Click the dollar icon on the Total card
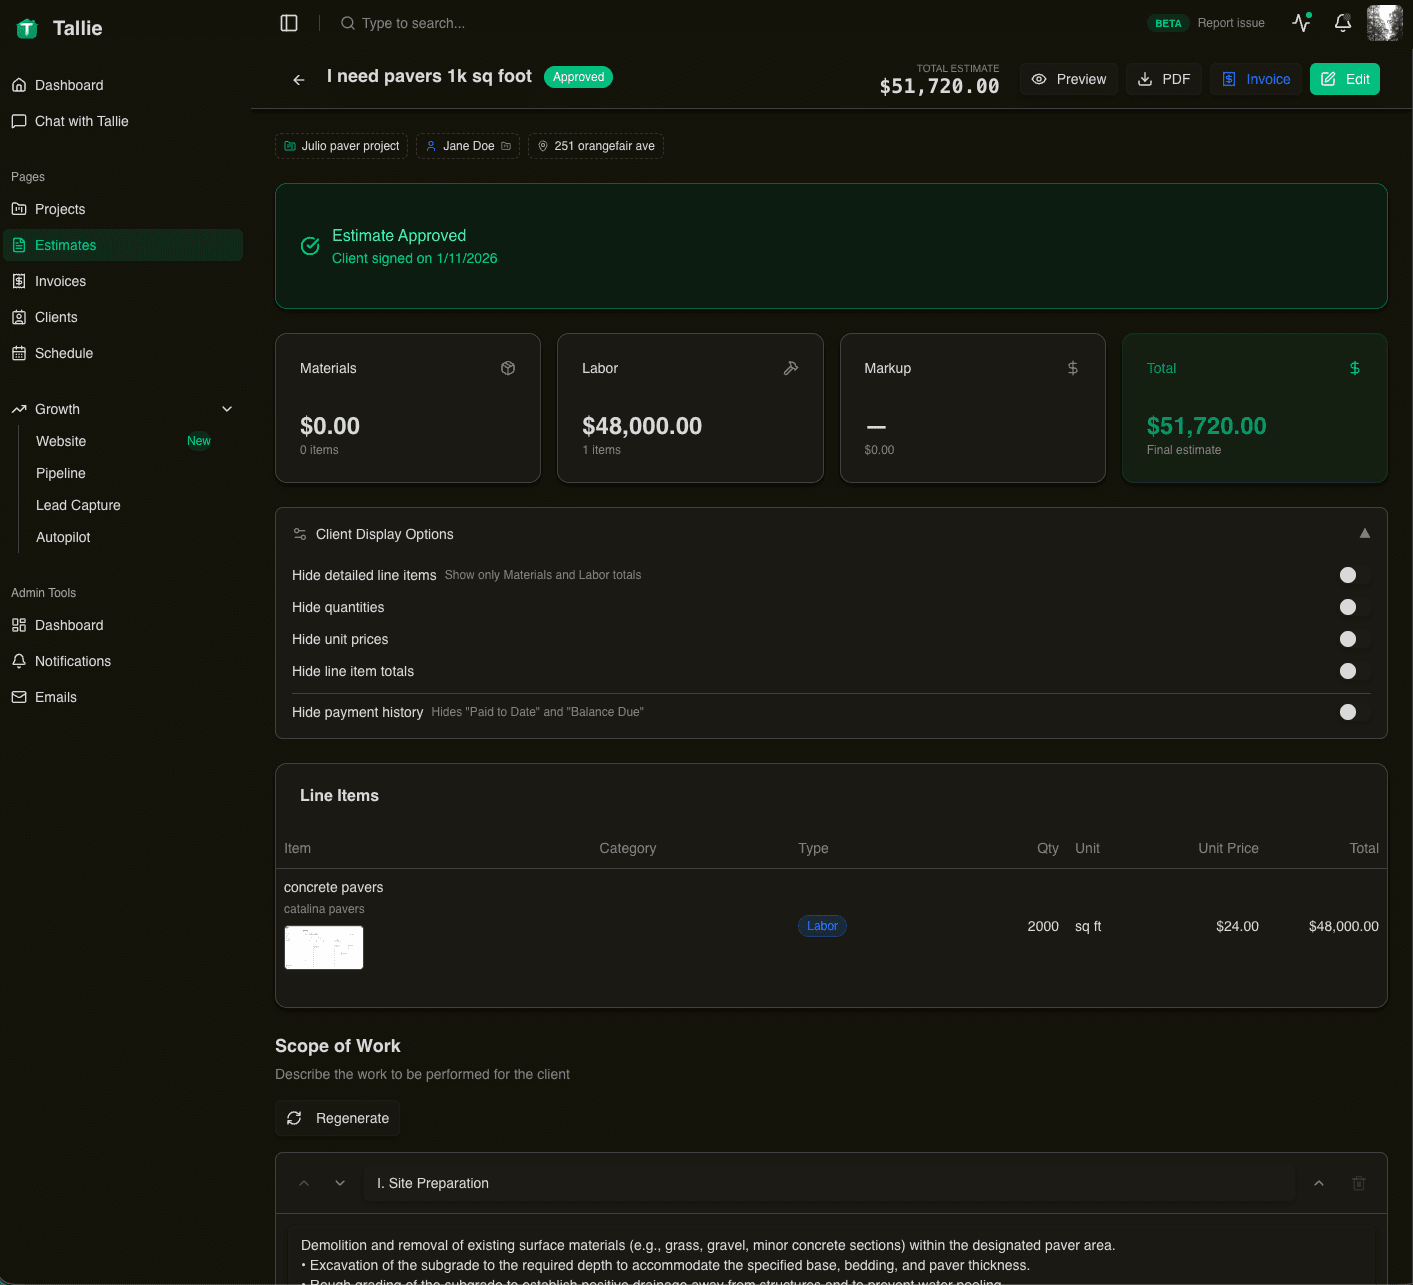 [1355, 368]
